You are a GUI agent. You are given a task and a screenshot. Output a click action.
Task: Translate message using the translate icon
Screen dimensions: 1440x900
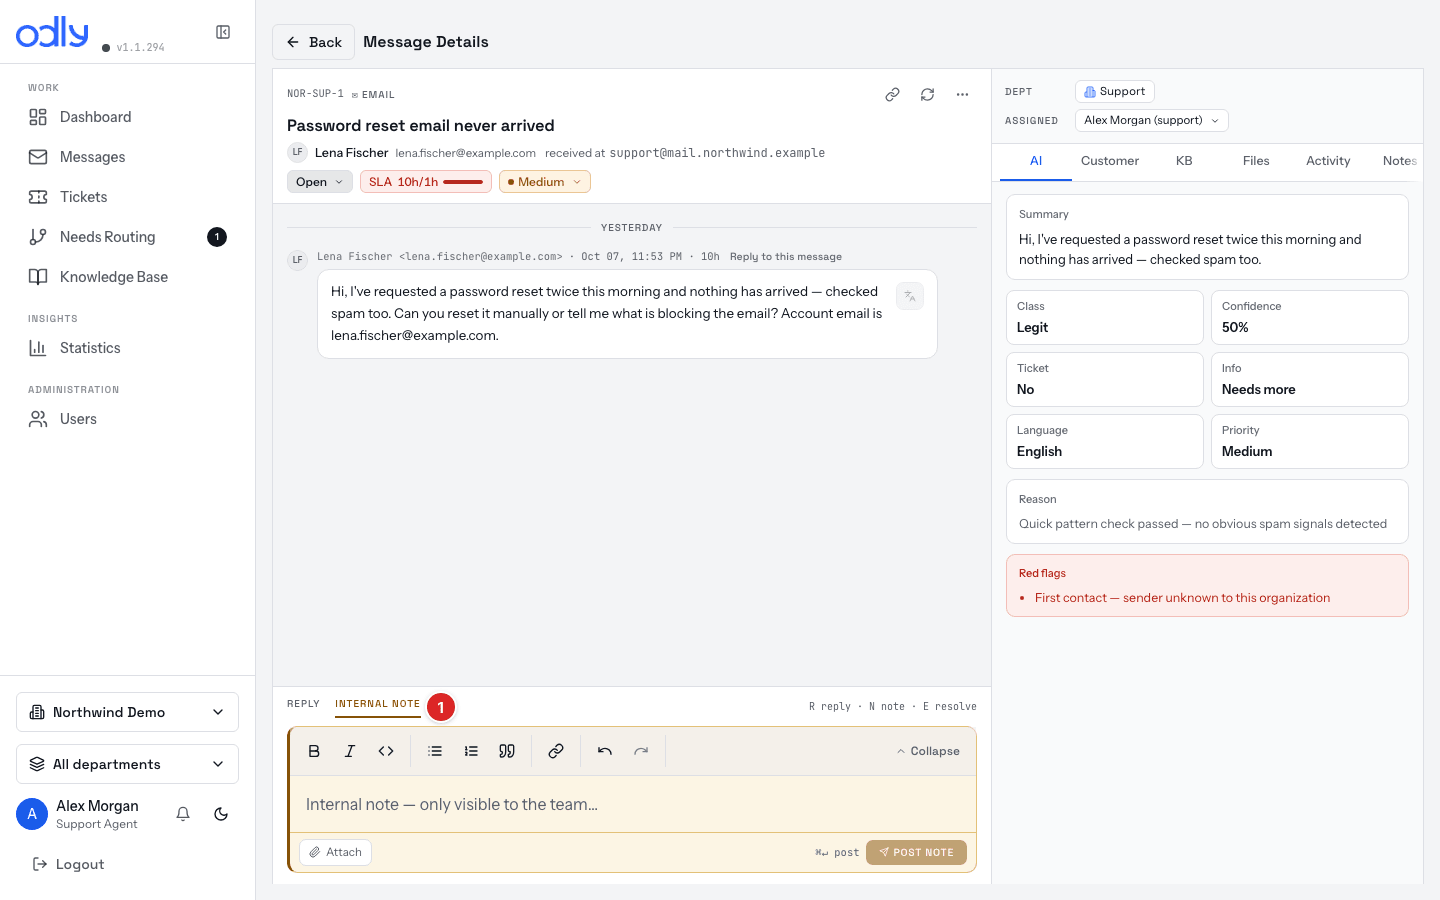pyautogui.click(x=910, y=296)
